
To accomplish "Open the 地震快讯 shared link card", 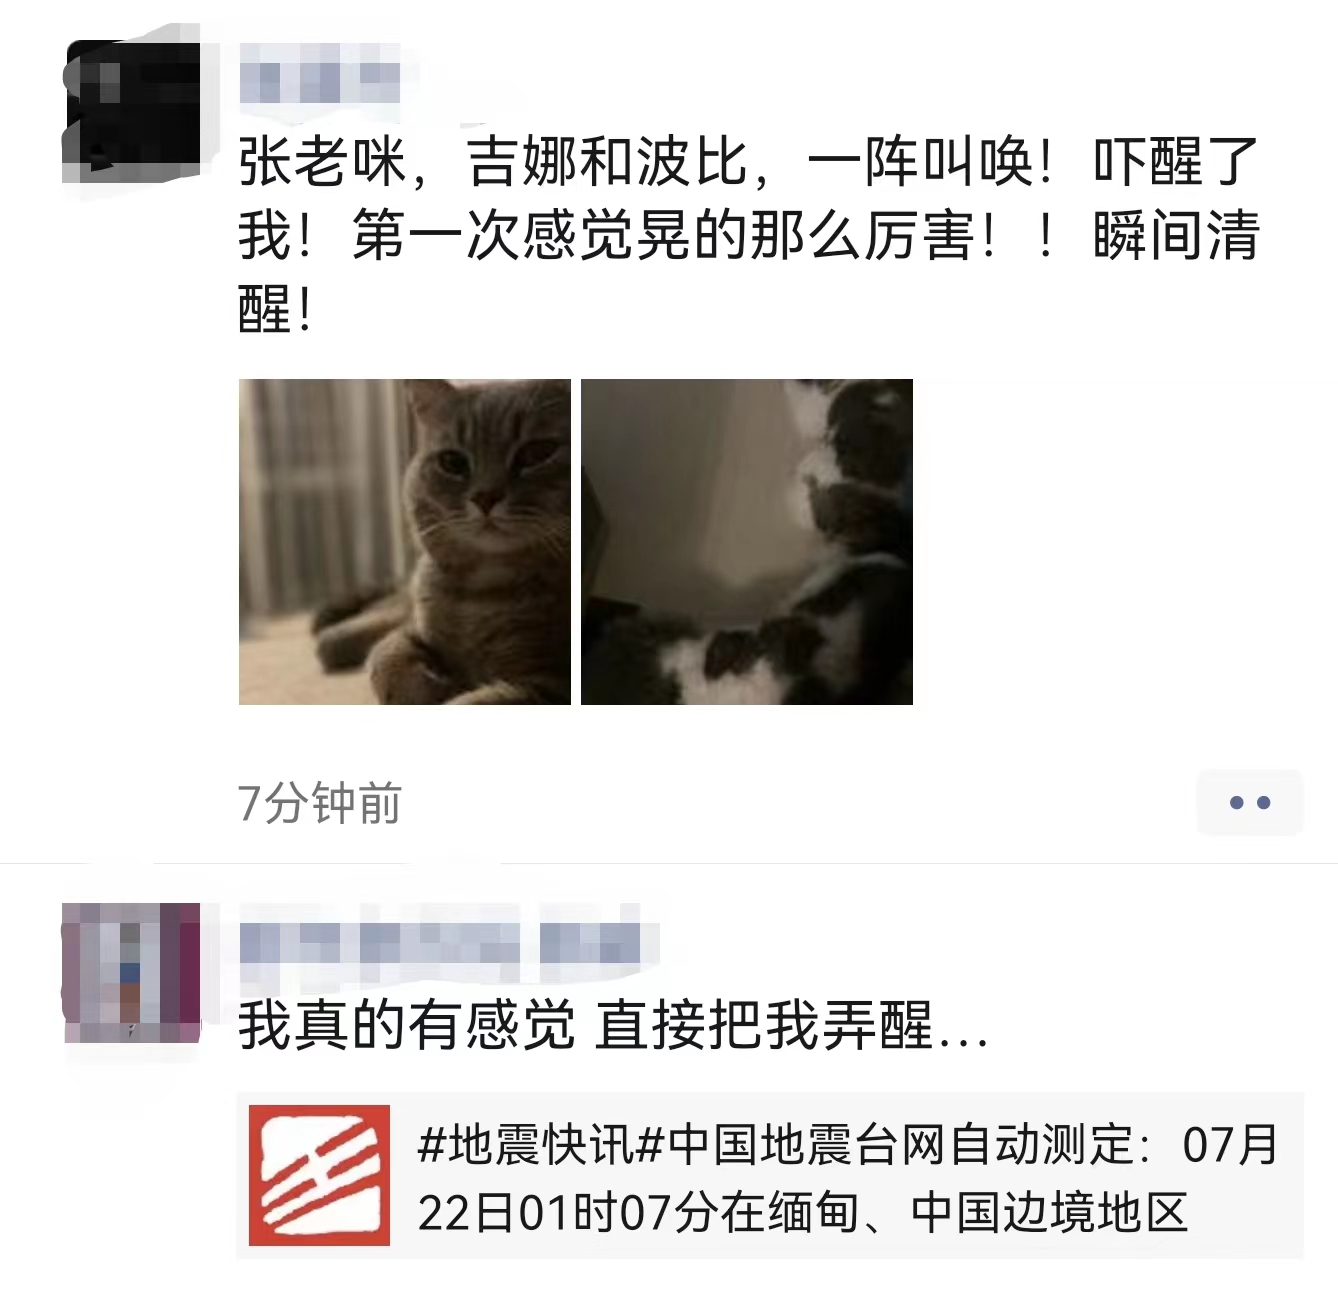I will 770,1175.
